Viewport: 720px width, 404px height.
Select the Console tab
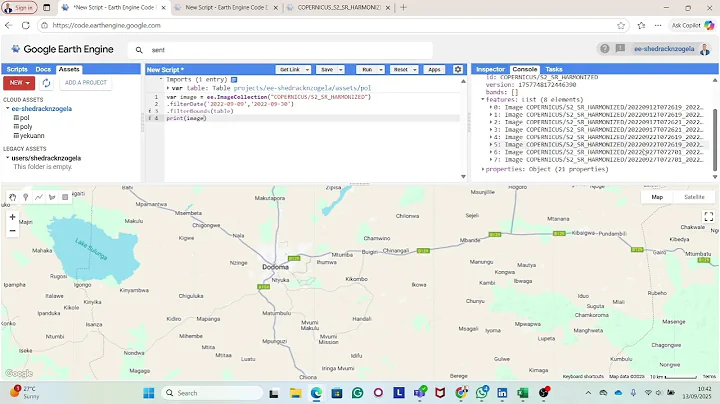[524, 69]
